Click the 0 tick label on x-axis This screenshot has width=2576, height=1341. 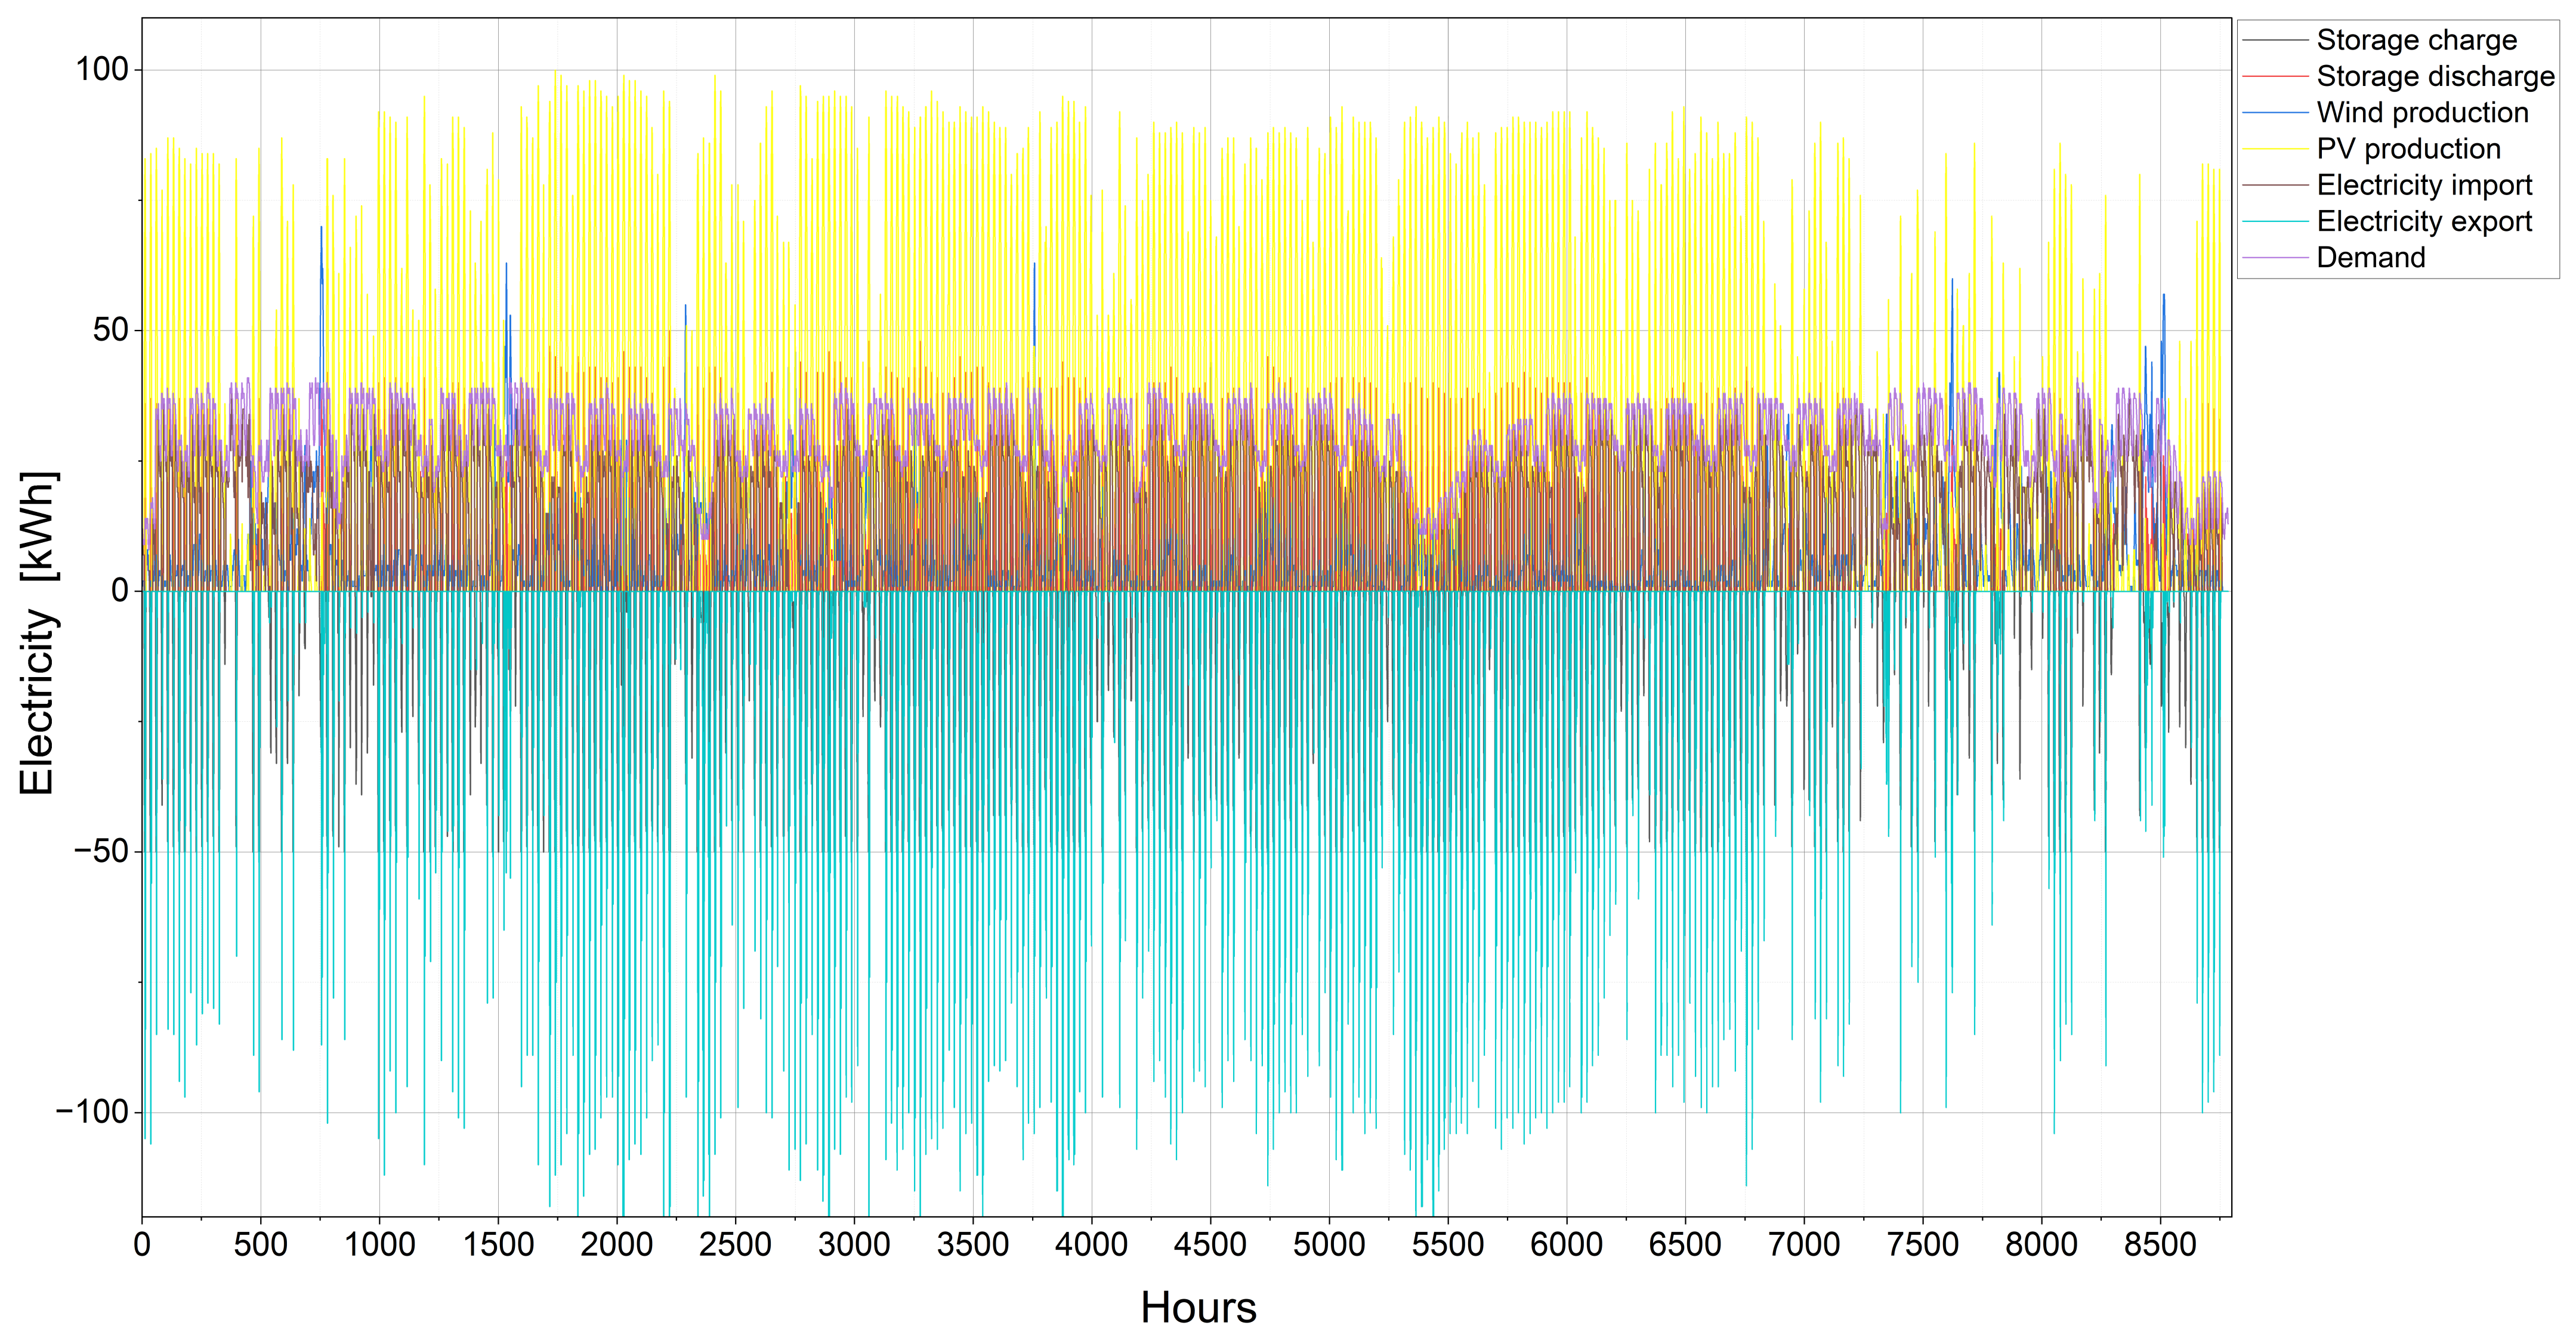point(142,1245)
